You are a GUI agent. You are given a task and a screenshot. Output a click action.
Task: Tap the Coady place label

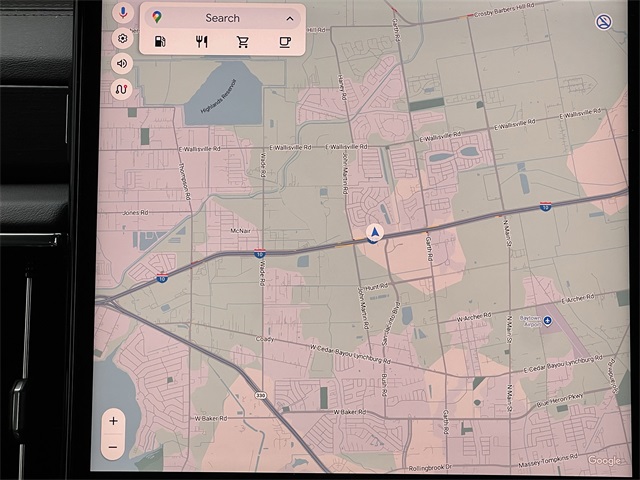point(264,339)
